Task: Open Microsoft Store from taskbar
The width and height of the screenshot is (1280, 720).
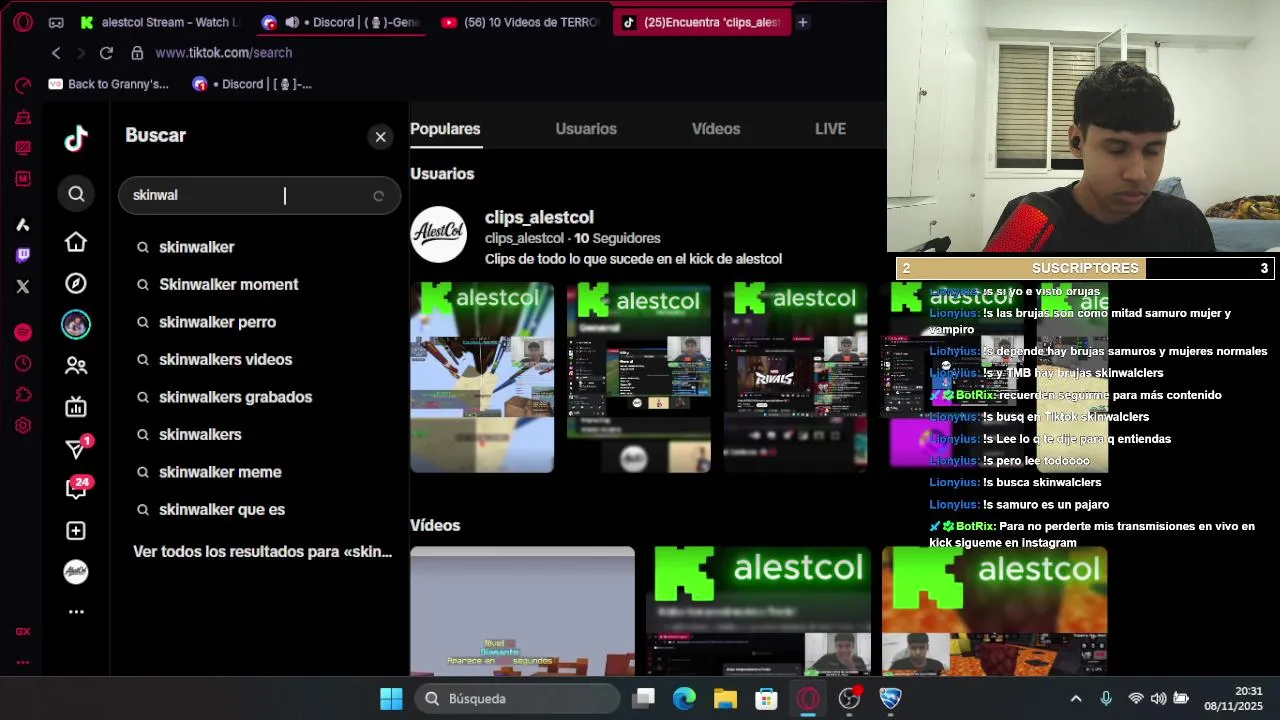Action: [x=766, y=699]
